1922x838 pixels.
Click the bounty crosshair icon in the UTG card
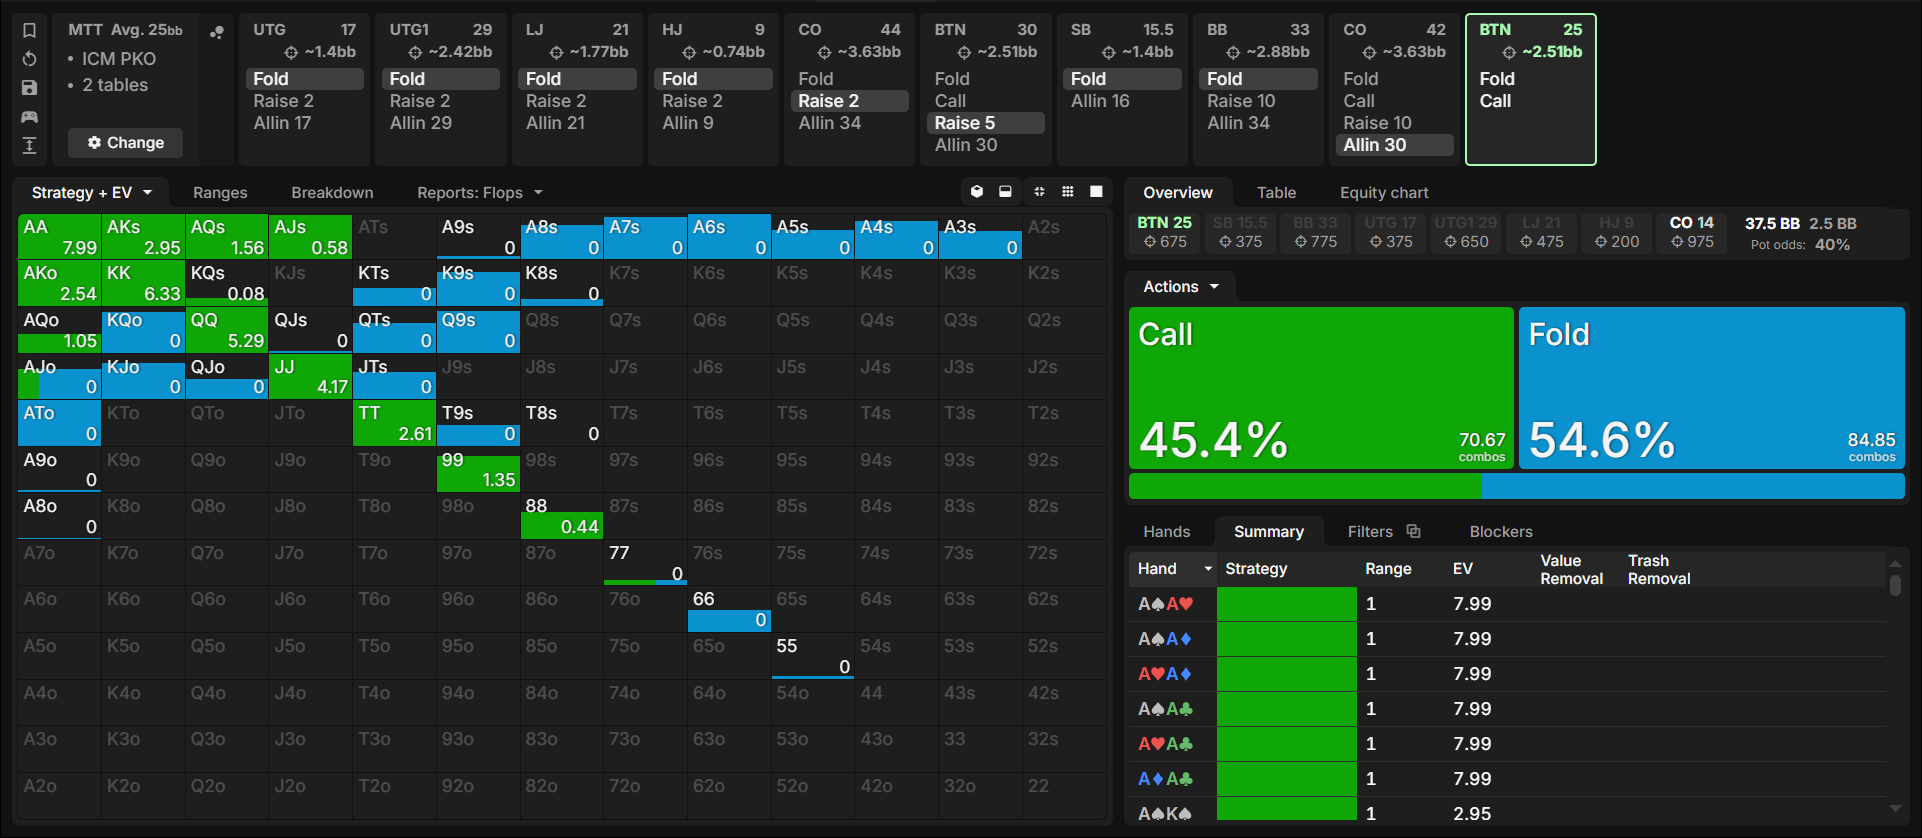[x=291, y=52]
